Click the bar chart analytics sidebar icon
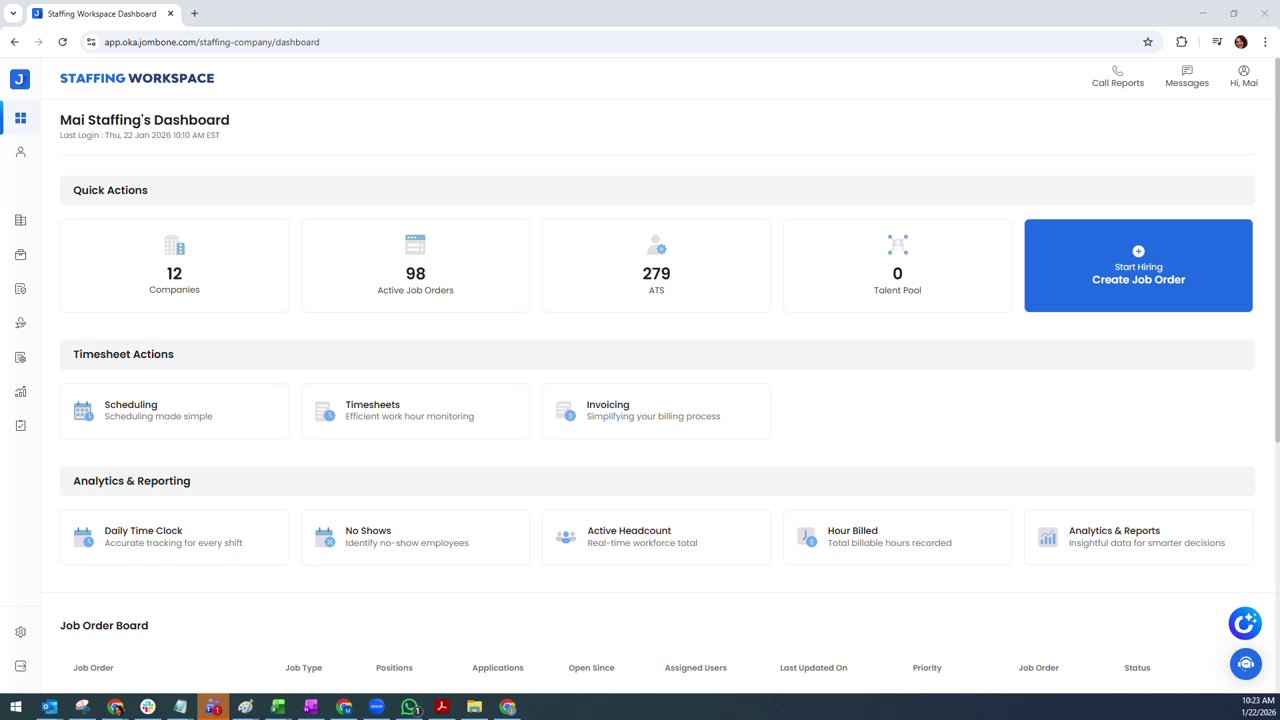1280x720 pixels. coord(20,391)
